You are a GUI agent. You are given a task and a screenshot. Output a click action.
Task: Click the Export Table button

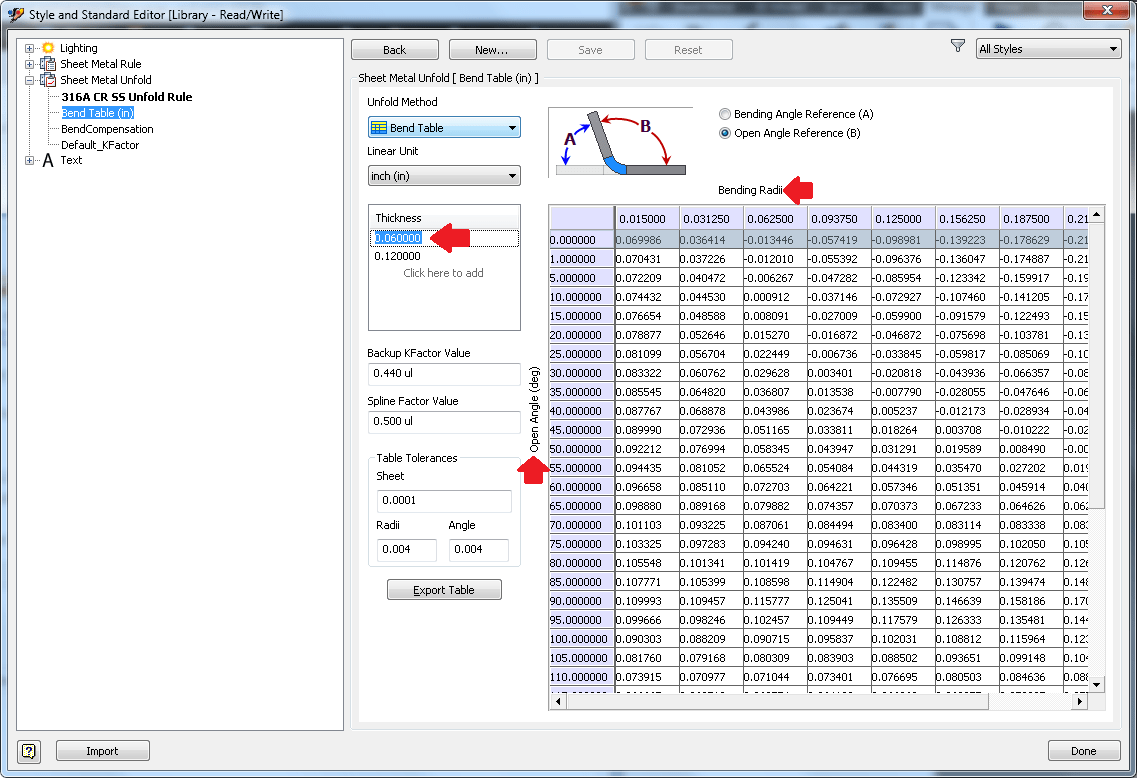pos(444,589)
